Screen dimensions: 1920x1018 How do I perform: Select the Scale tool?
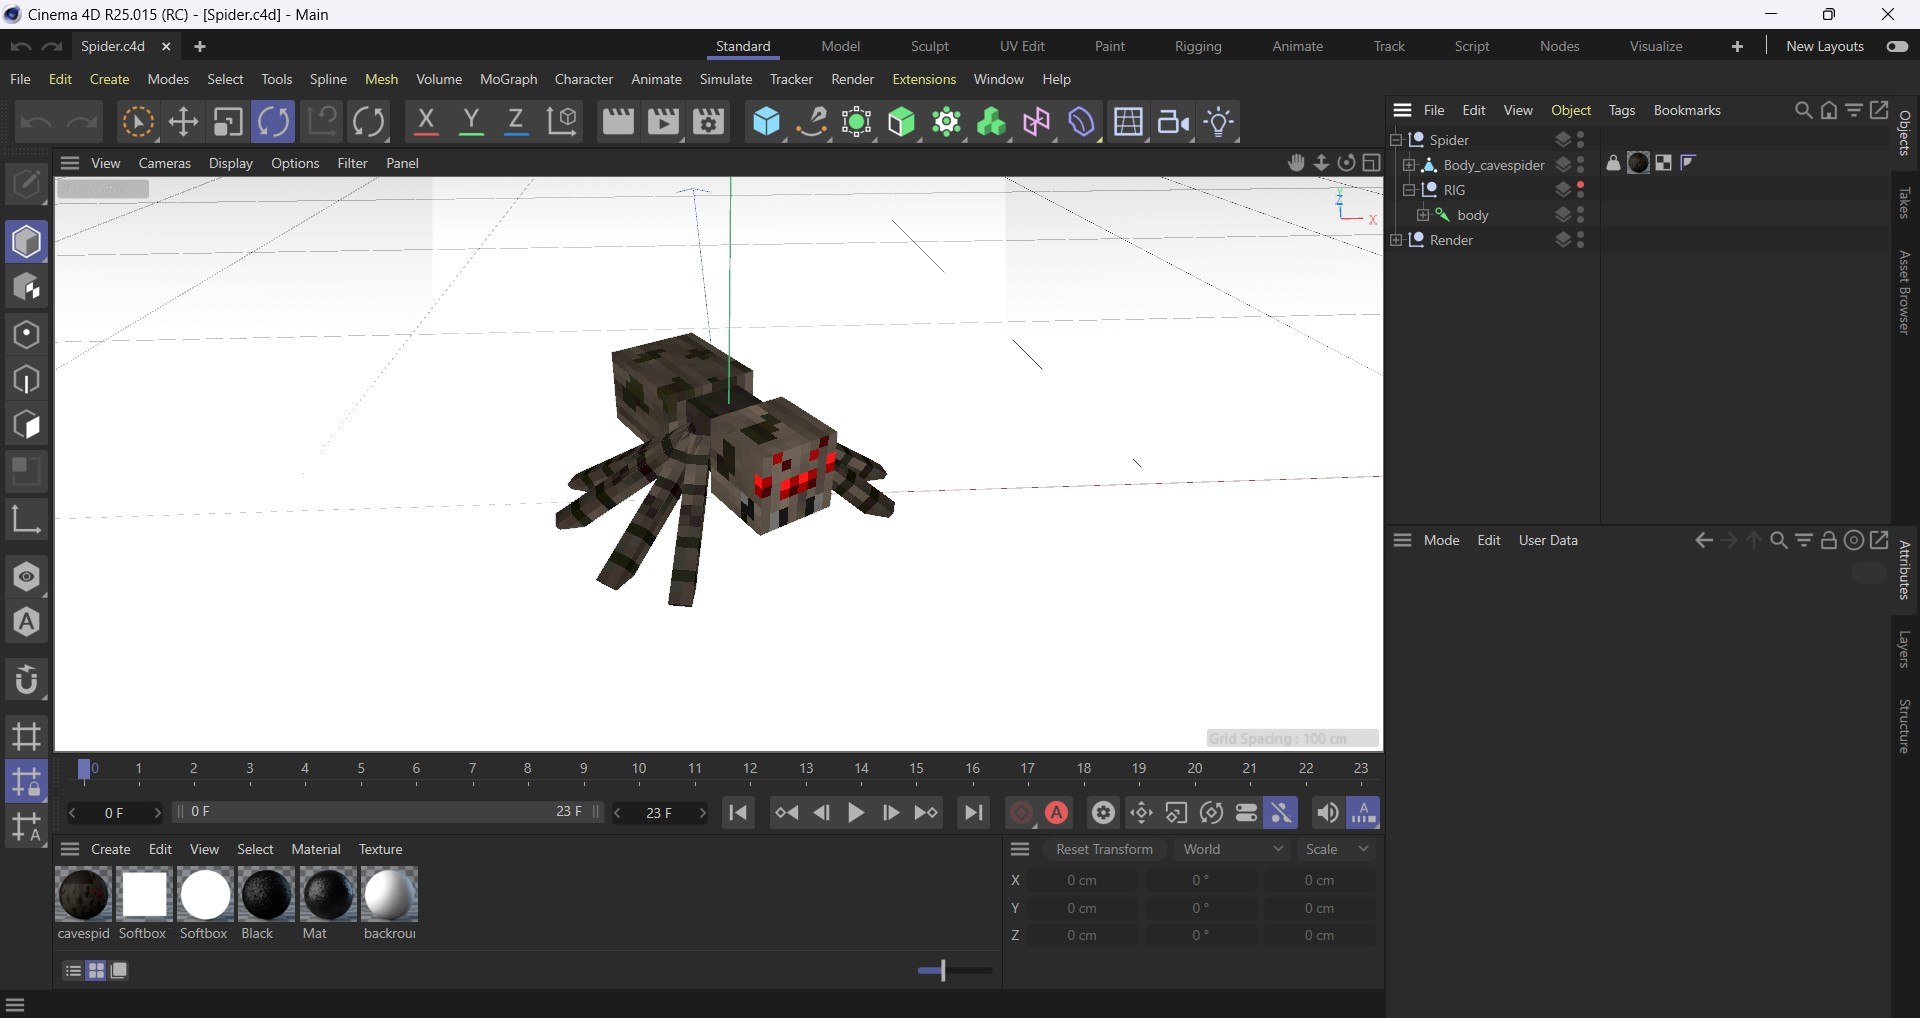point(228,122)
